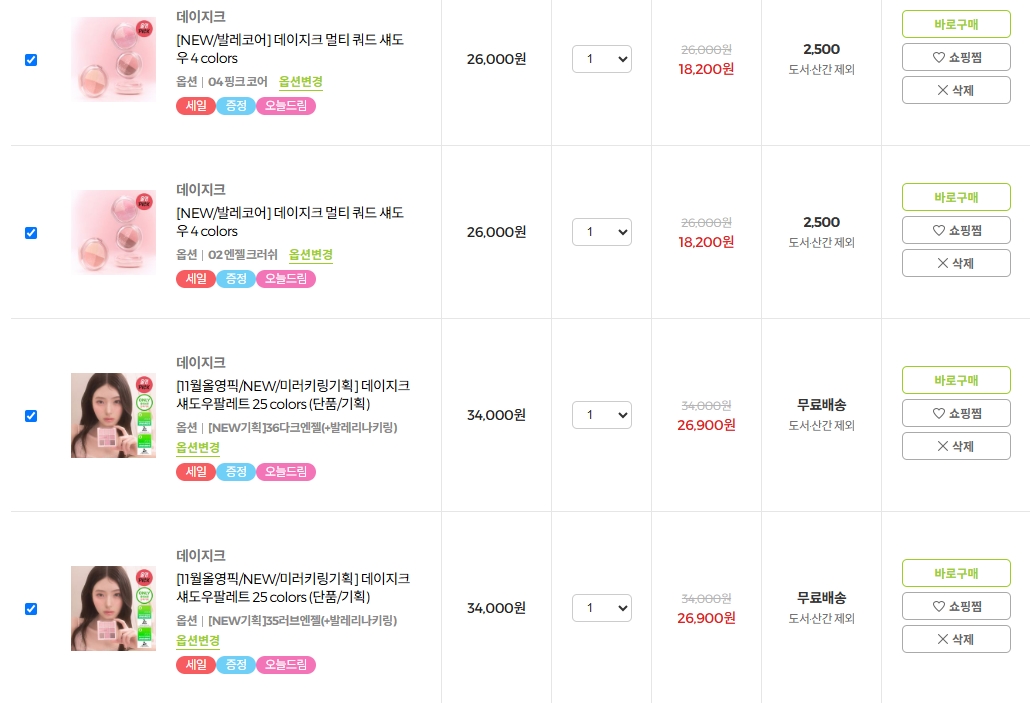Uncheck the 04 핑크코어 item checkbox

coord(31,60)
